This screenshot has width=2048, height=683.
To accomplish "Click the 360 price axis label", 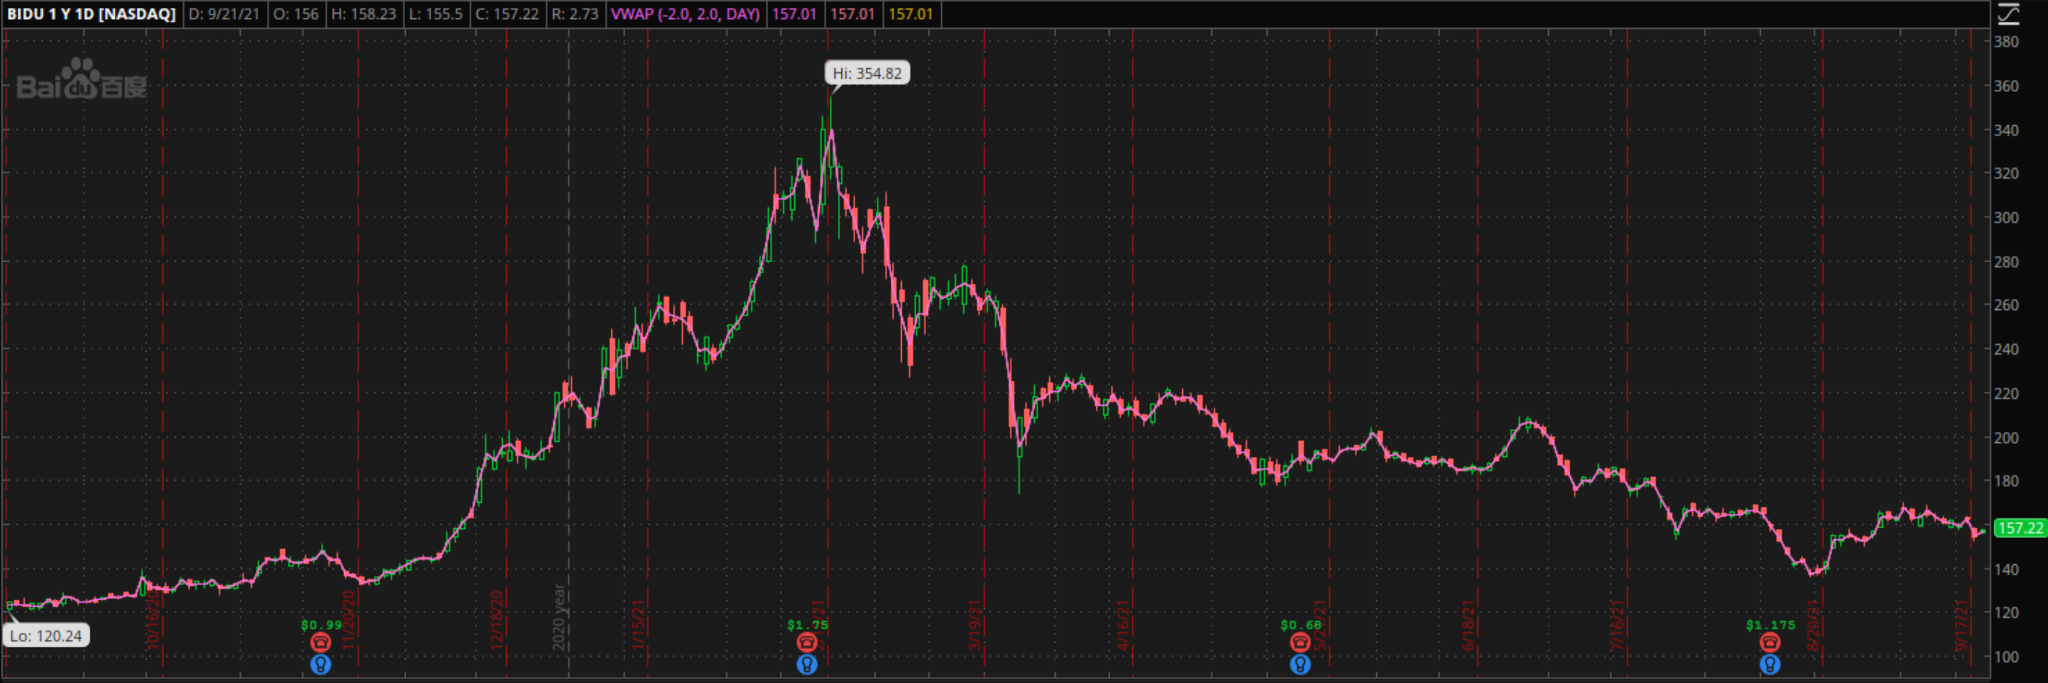I will point(2006,86).
